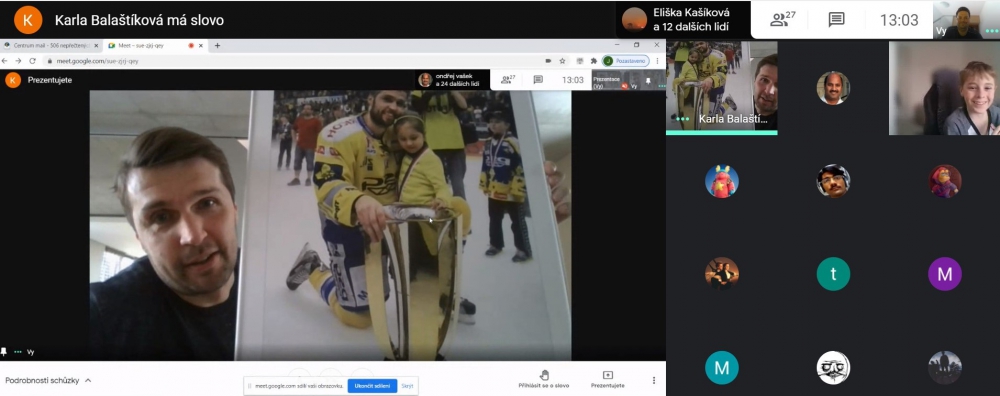The width and height of the screenshot is (1000, 396).
Task: Click the Skrýt link on the sharing bar
Action: coord(407,386)
